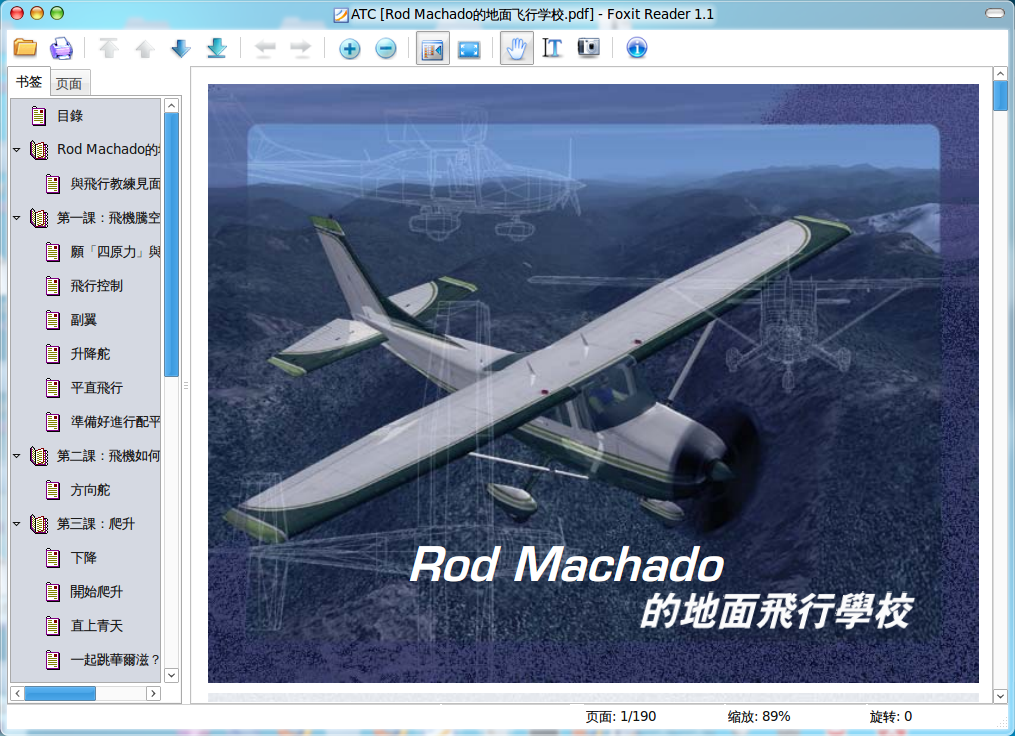The width and height of the screenshot is (1015, 736).
Task: Open the 一起跳華爾滋 bookmark
Action: (x=115, y=660)
